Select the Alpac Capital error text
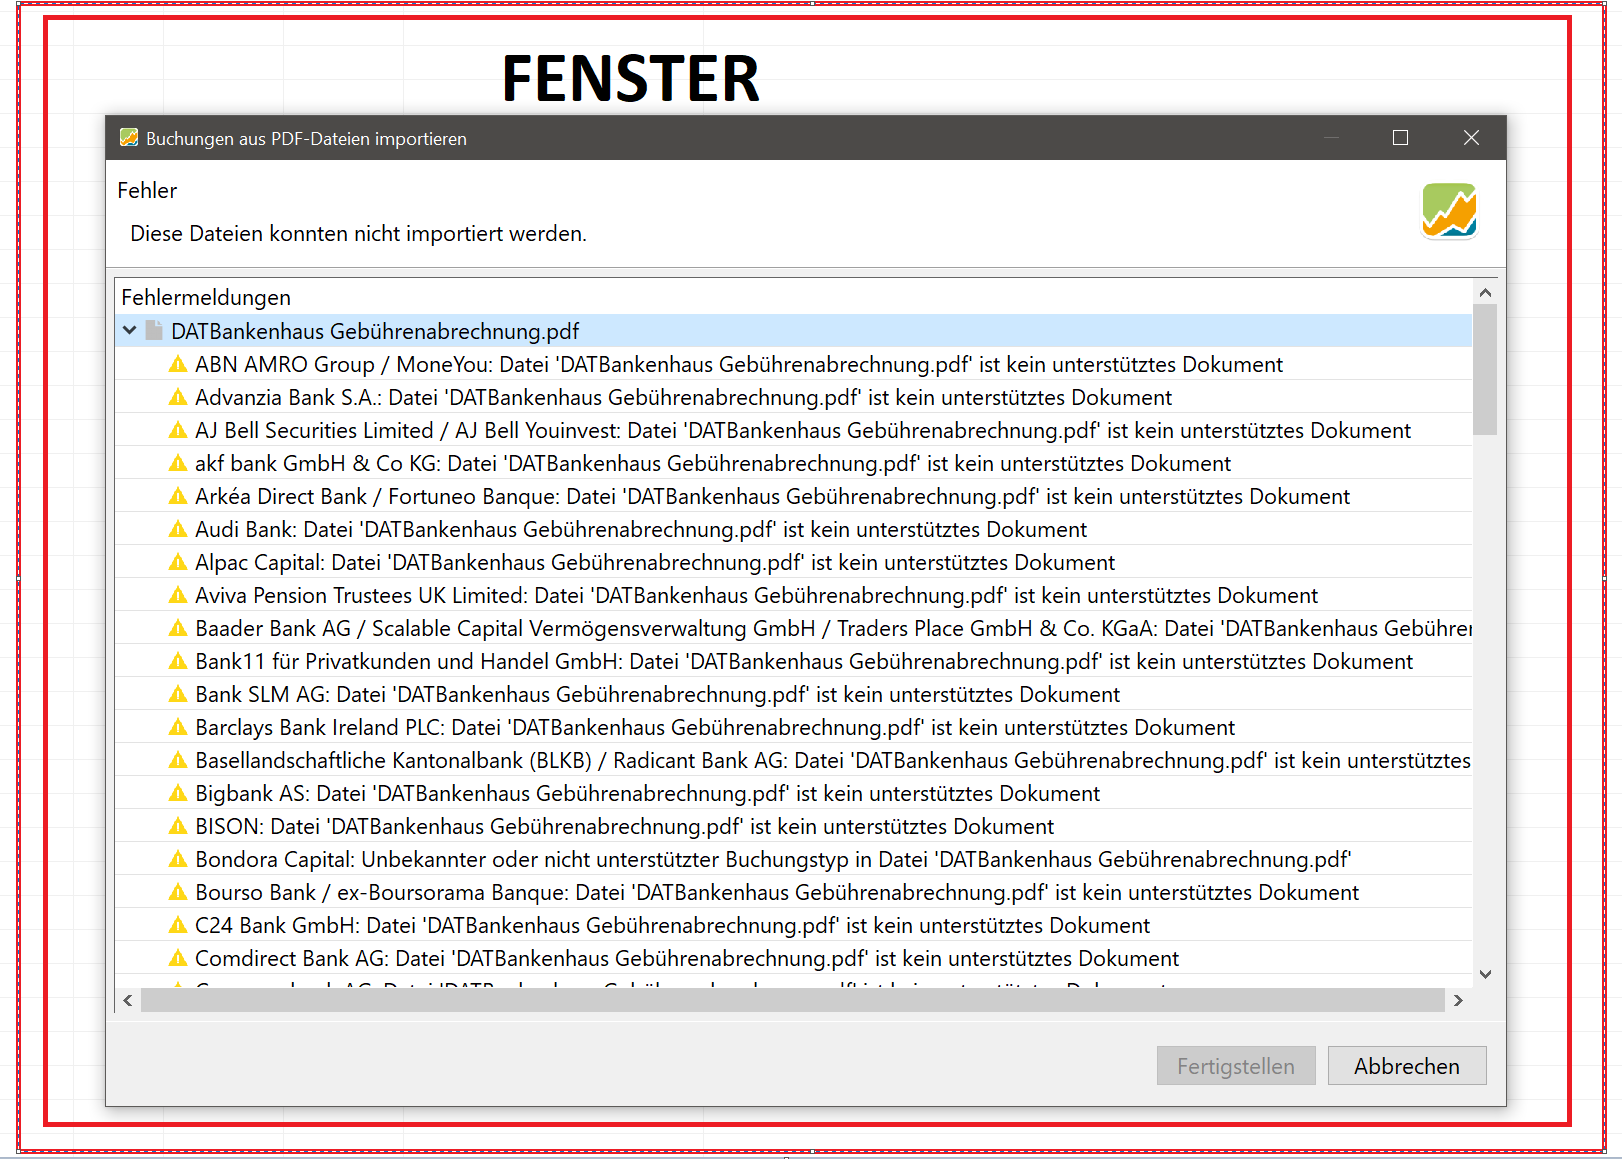1622x1159 pixels. tap(655, 562)
